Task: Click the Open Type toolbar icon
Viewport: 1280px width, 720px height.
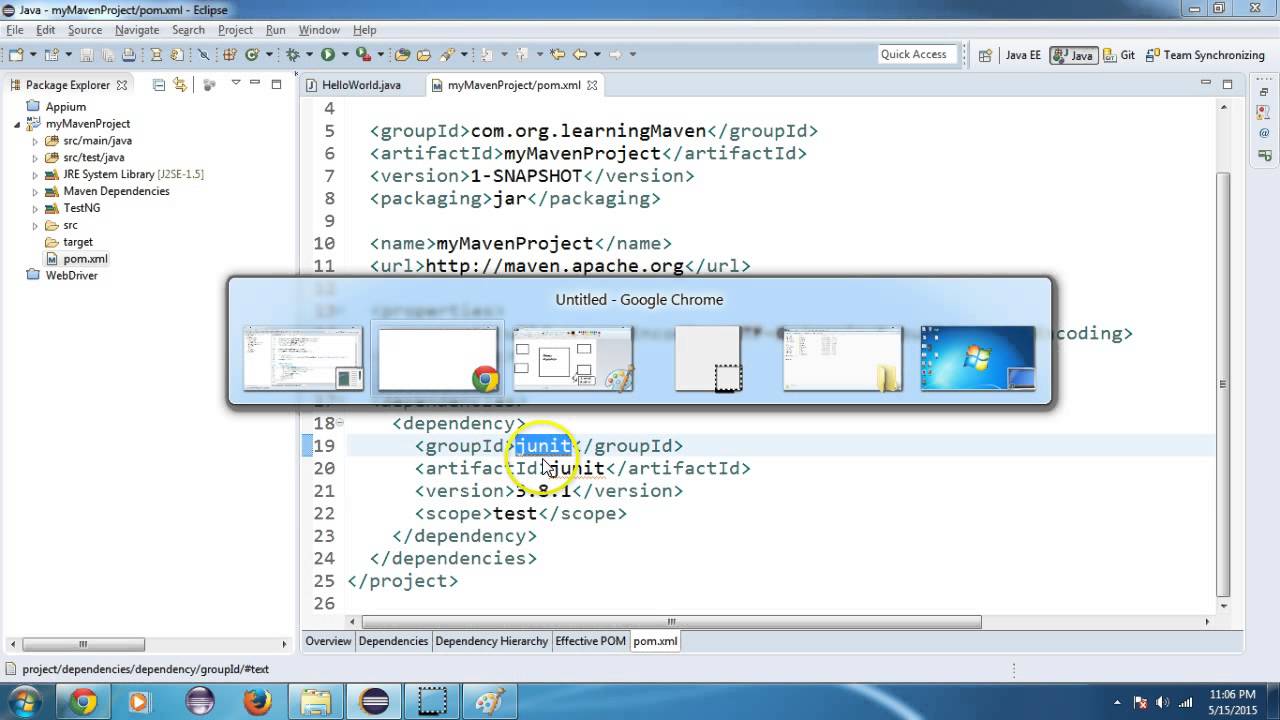Action: (x=402, y=54)
